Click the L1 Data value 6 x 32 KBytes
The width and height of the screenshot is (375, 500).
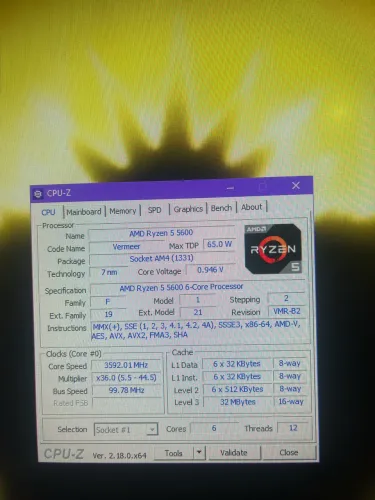point(237,364)
